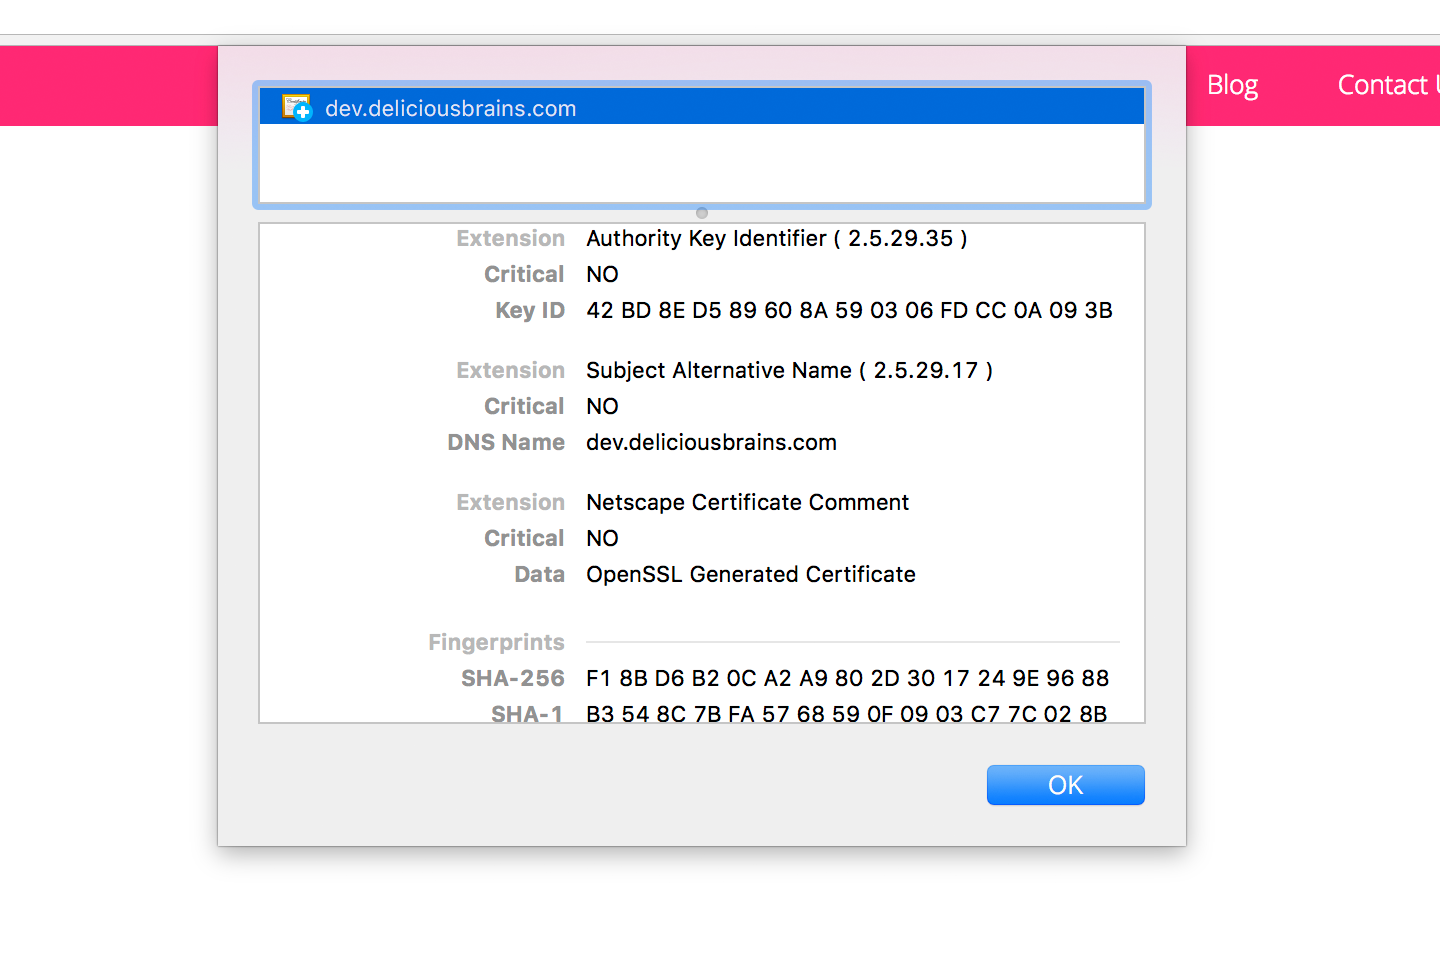Click Subject Alternative Name ( 2.5.29.17 ) text
1440x956 pixels.
789,370
